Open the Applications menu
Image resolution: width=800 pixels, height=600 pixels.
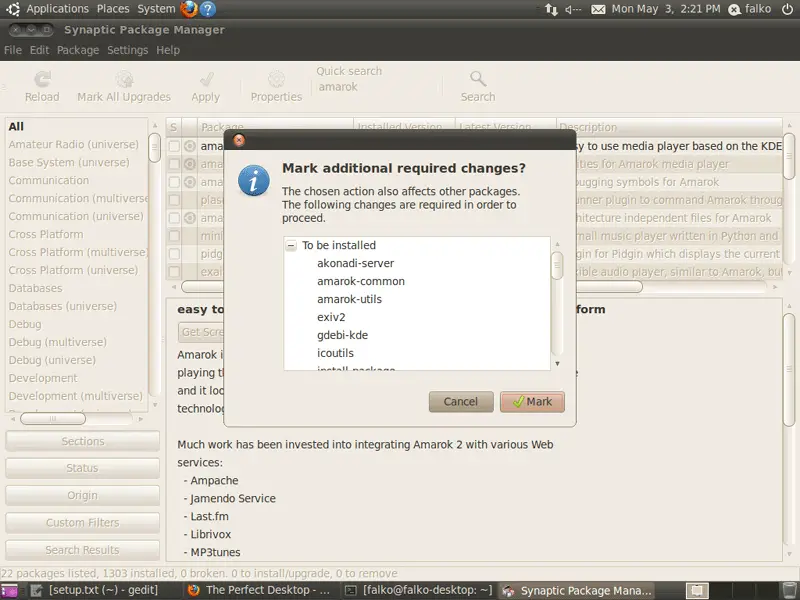[x=57, y=9]
